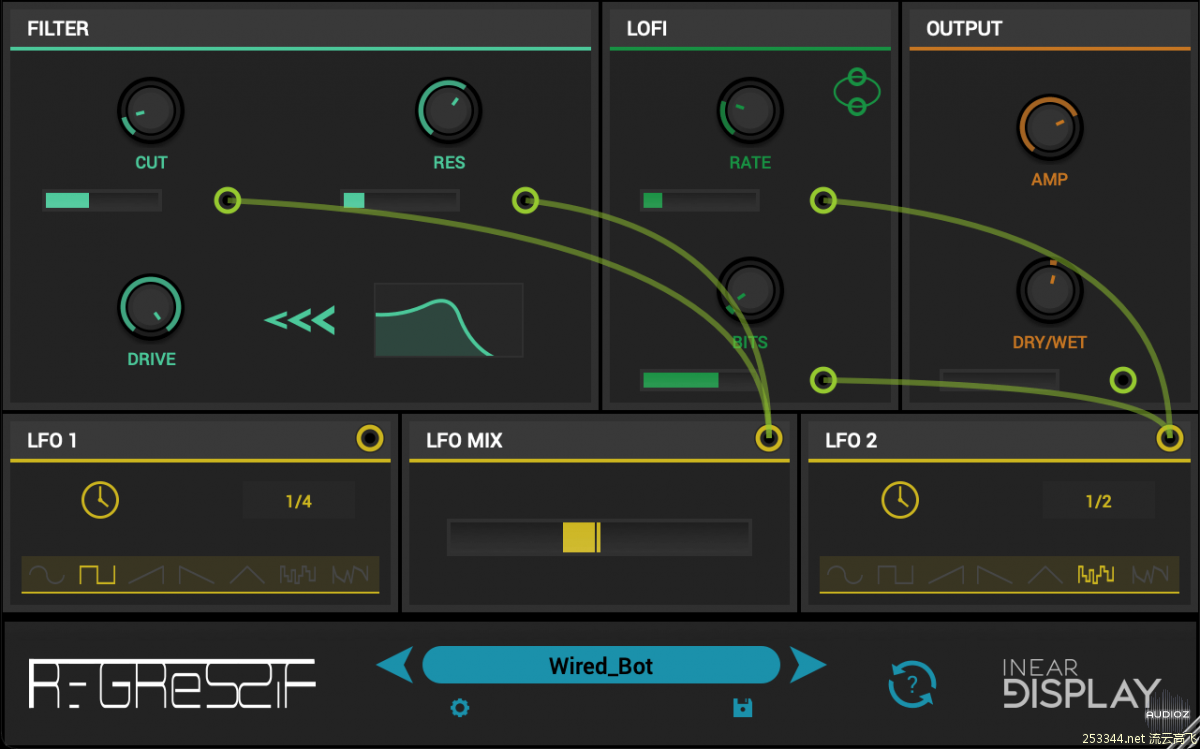Select triangle waveform for LFO 1

tap(246, 575)
